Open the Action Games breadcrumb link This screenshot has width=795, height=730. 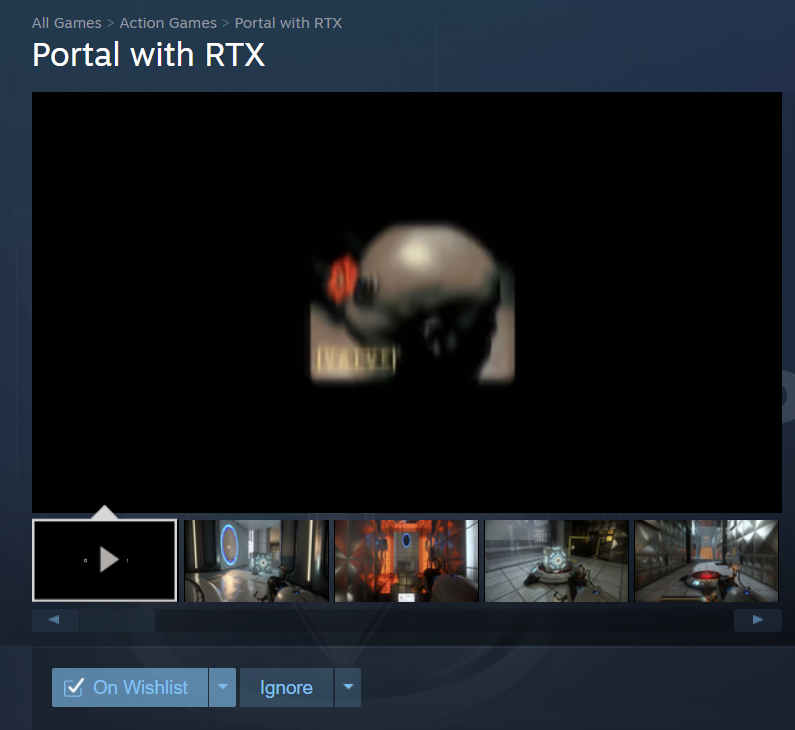[x=168, y=23]
